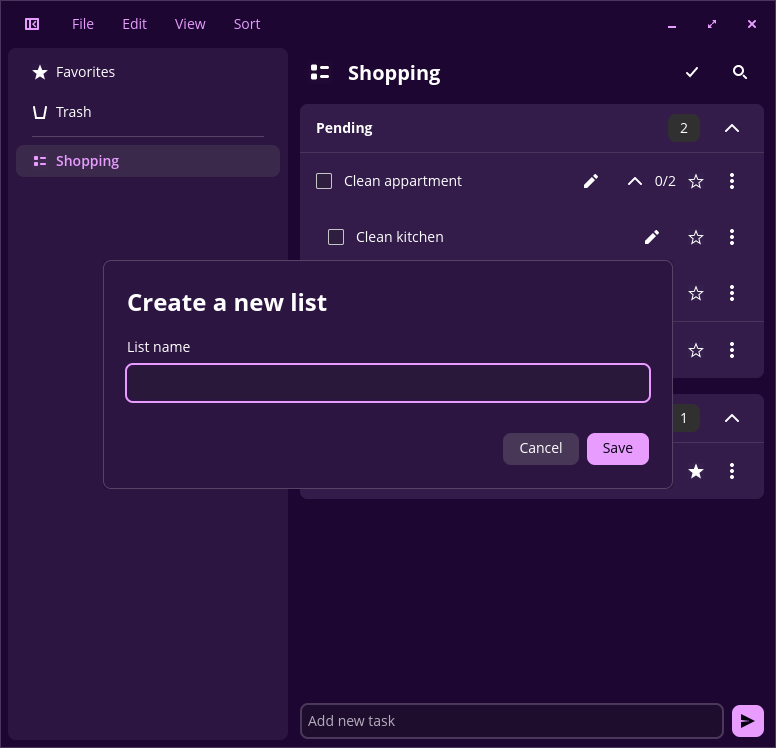The height and width of the screenshot is (748, 776).
Task: Star the last Pending task row
Action: pos(696,350)
